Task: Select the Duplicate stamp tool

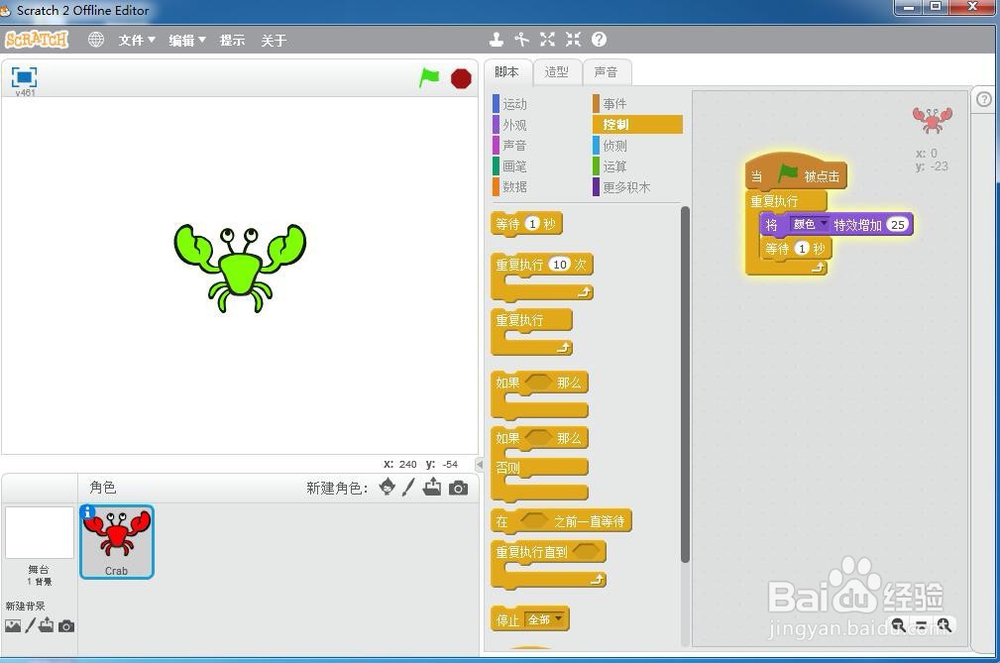Action: pyautogui.click(x=496, y=40)
